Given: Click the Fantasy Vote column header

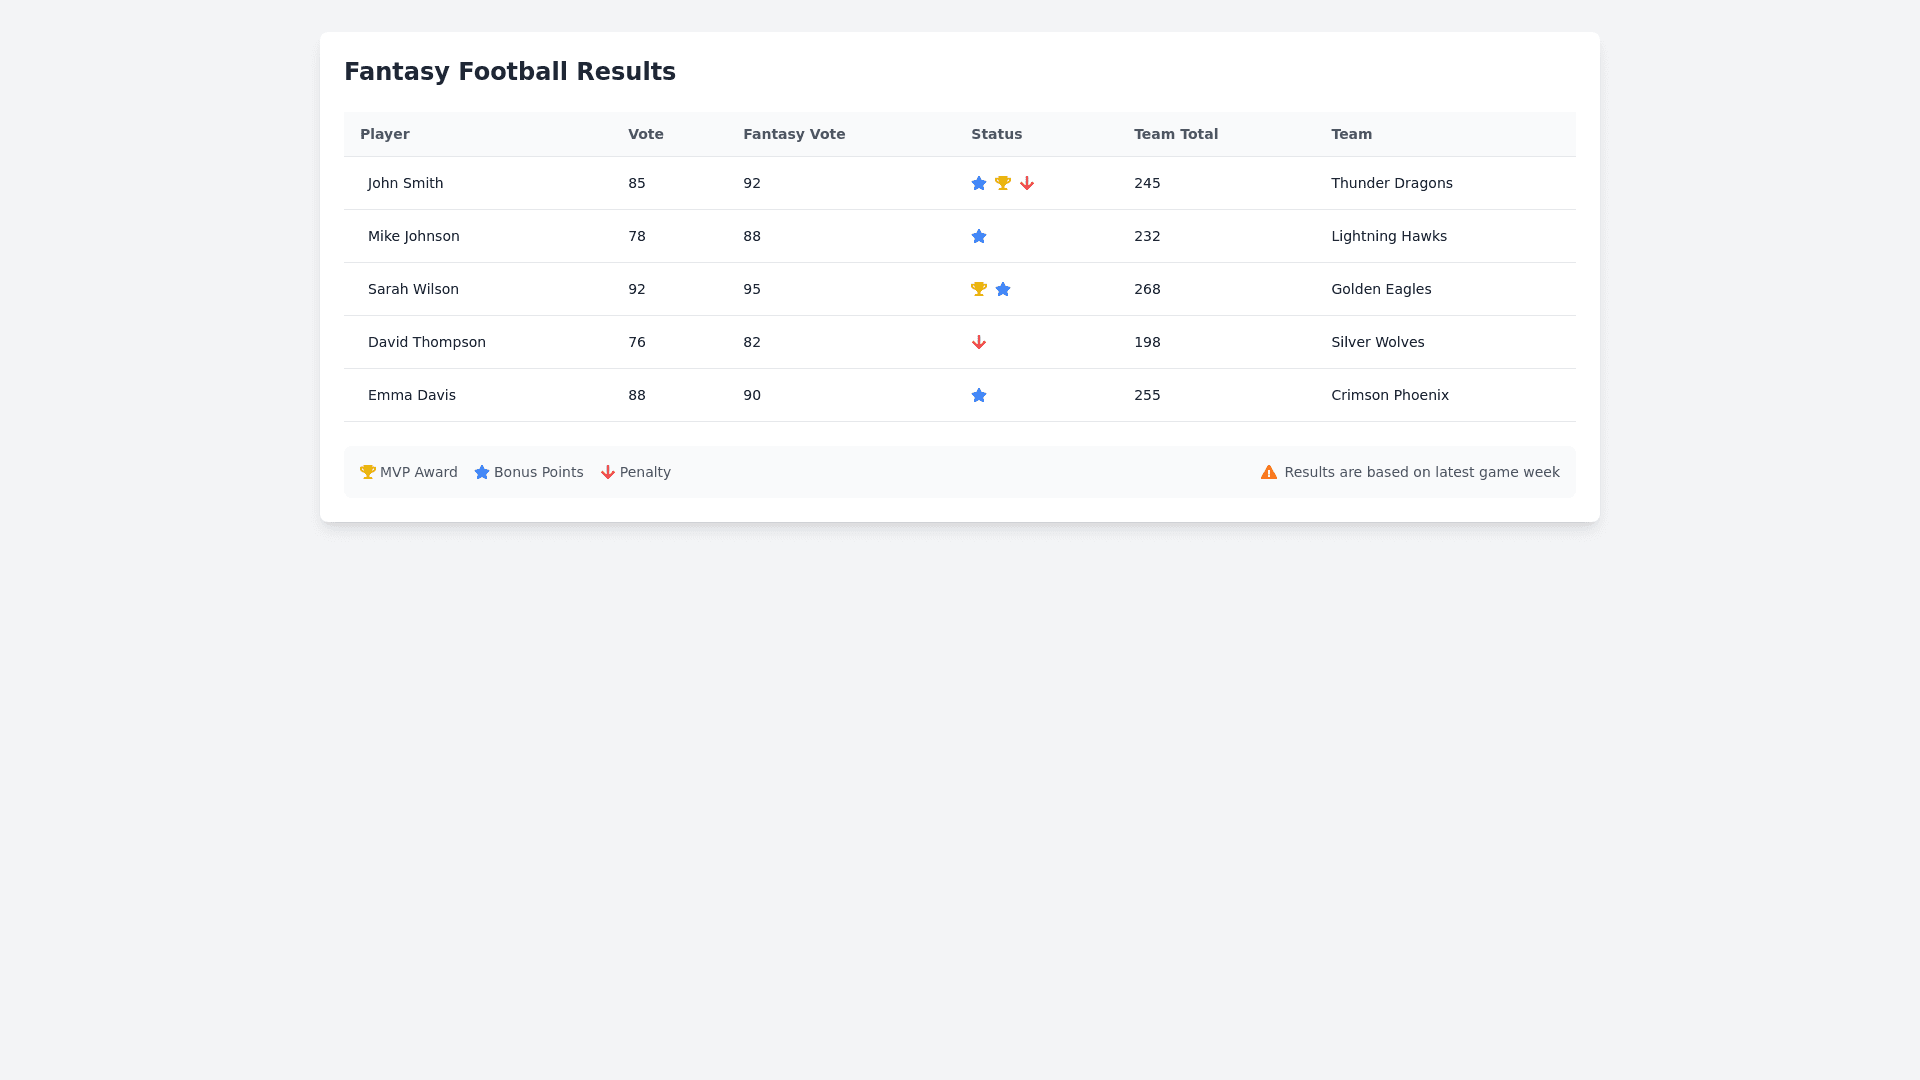Looking at the screenshot, I should [x=794, y=134].
